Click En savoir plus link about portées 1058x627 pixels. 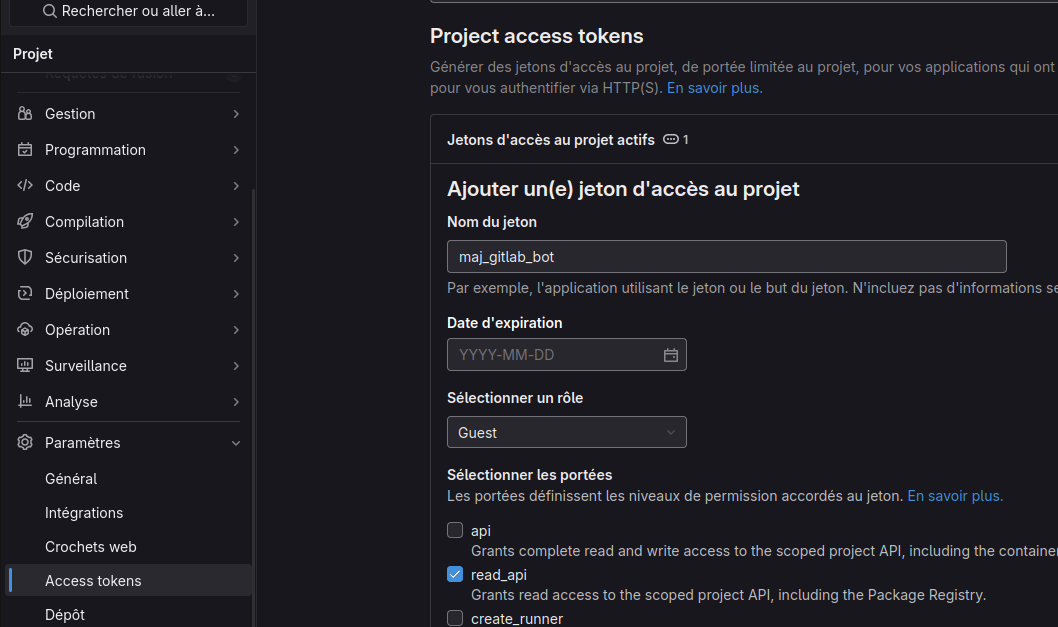tap(955, 496)
